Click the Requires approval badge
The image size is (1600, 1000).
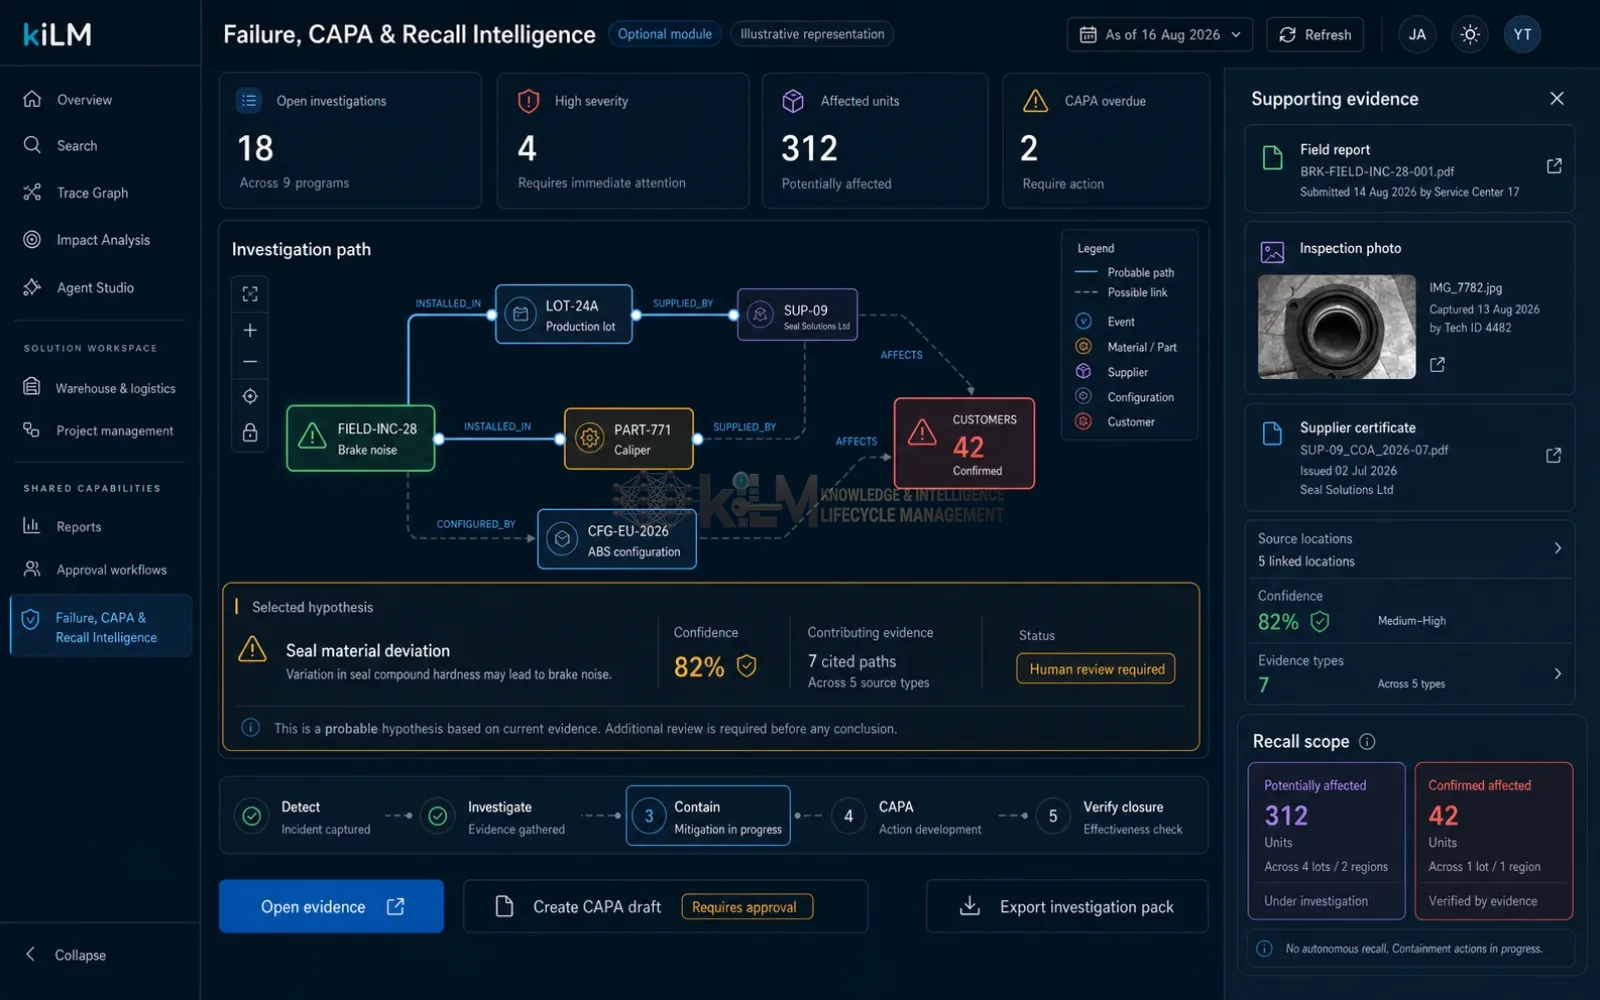click(746, 907)
